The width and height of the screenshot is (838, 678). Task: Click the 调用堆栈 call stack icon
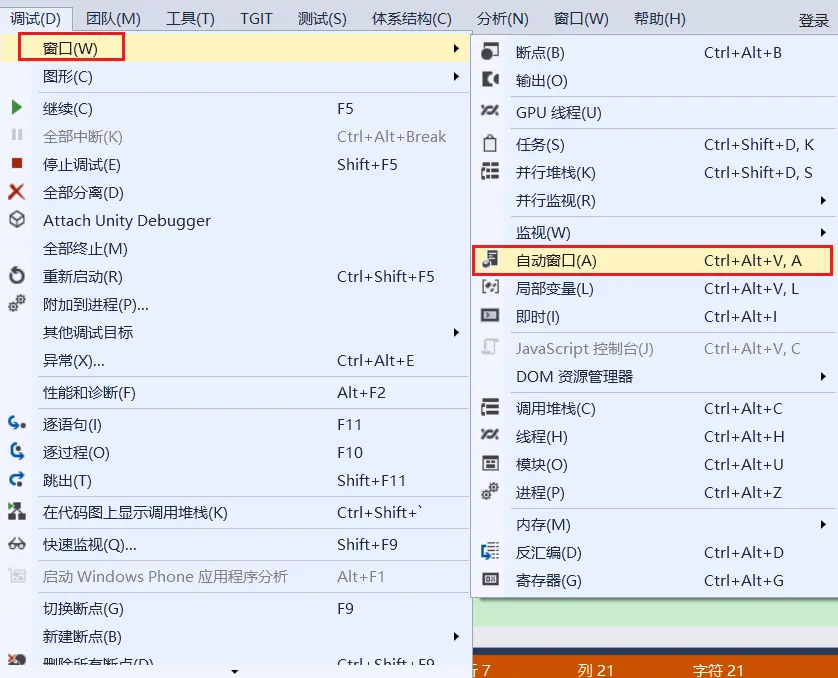[487, 409]
